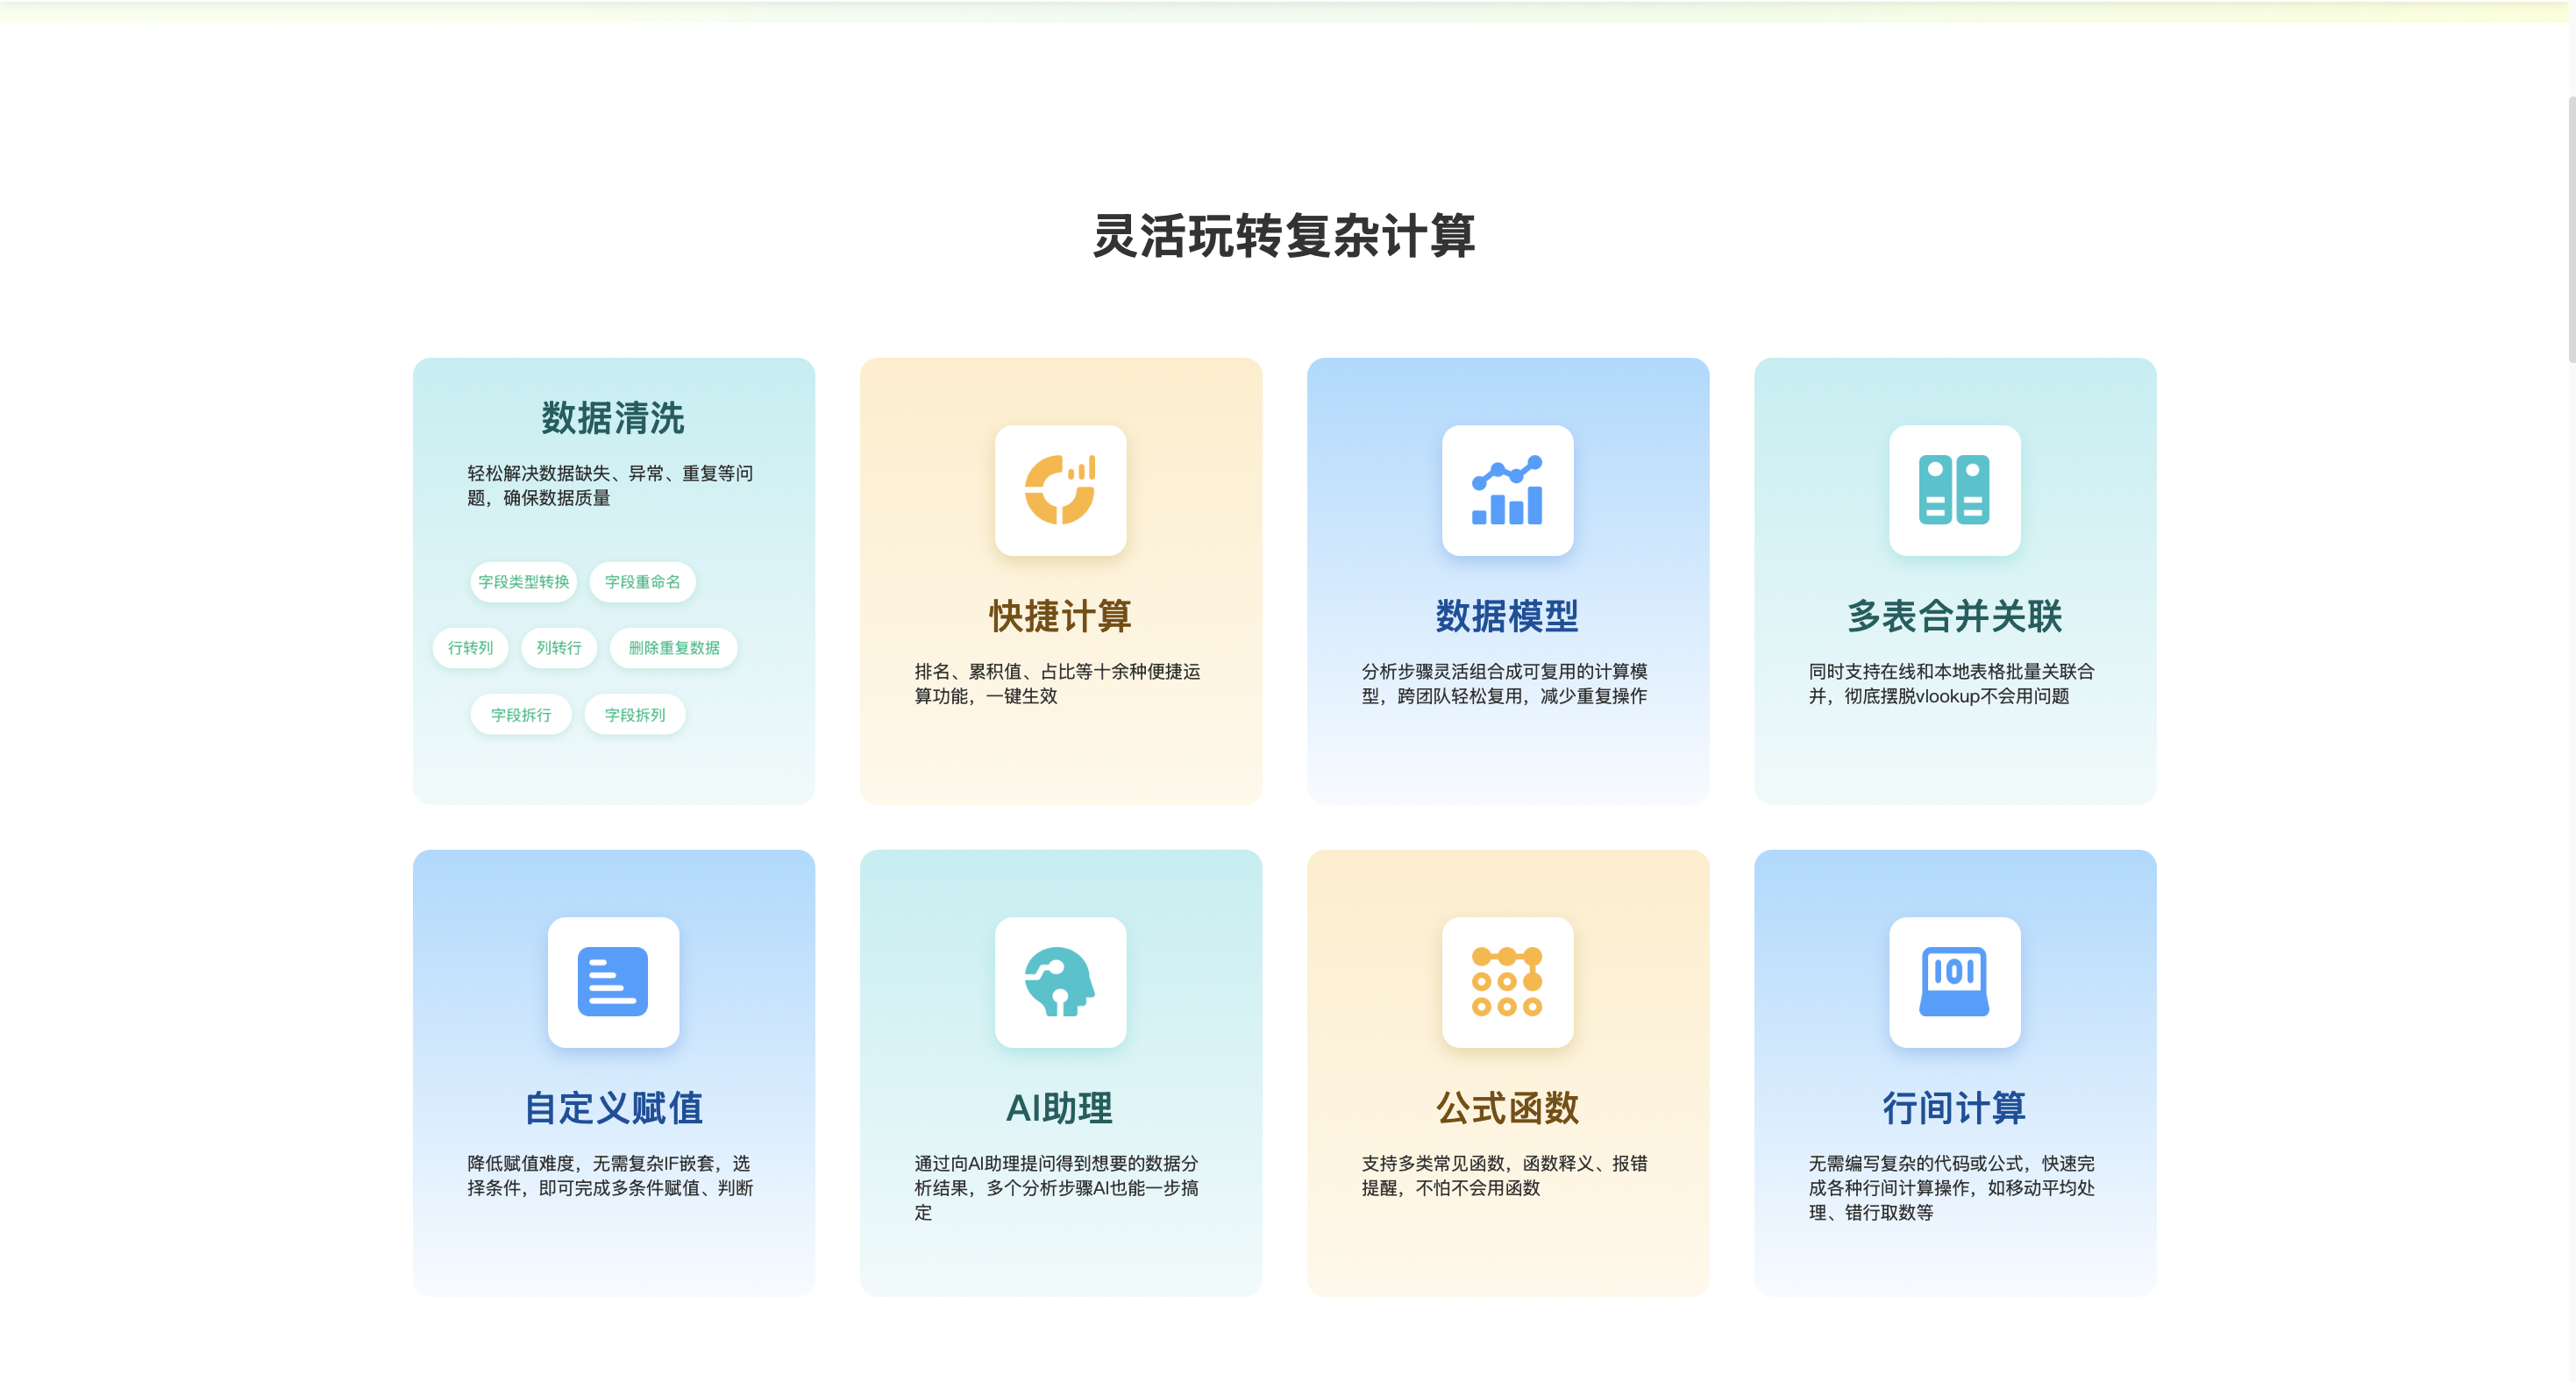Click the 数据模型 line chart icon
This screenshot has width=2576, height=1382.
1507,490
